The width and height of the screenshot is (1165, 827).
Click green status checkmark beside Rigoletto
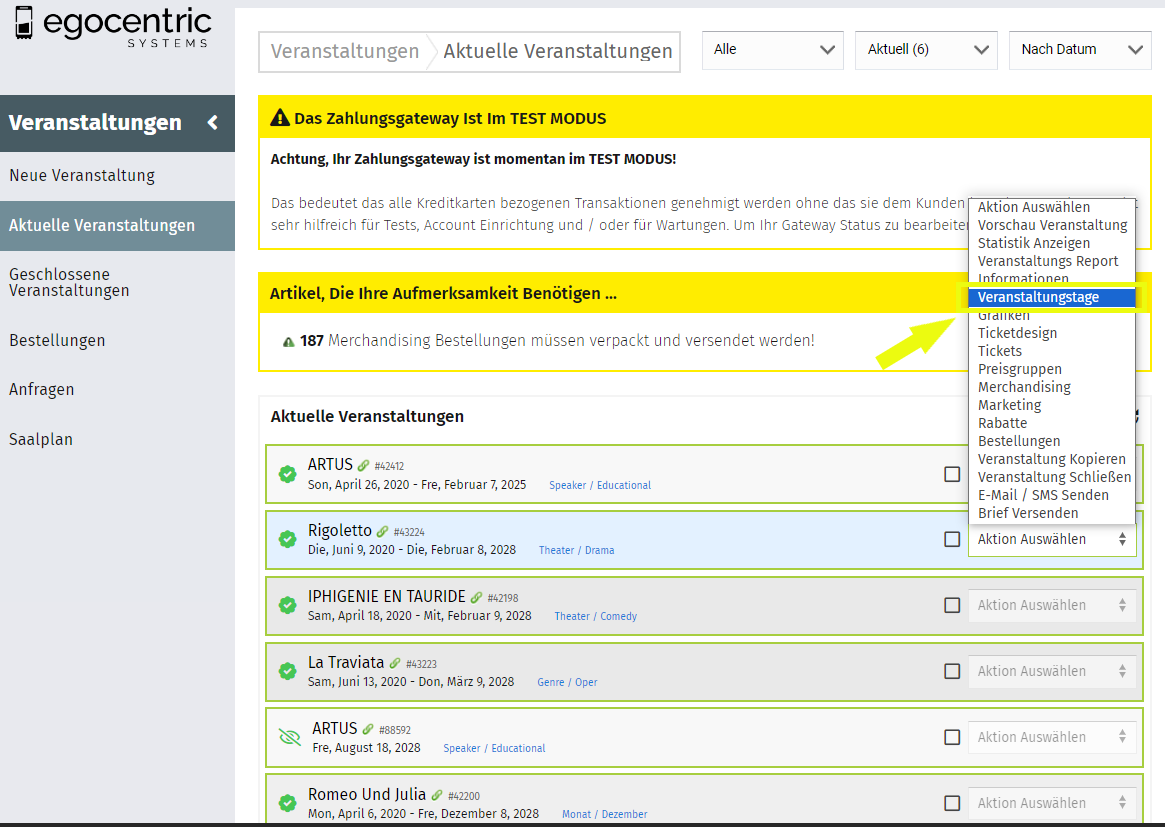(x=288, y=539)
